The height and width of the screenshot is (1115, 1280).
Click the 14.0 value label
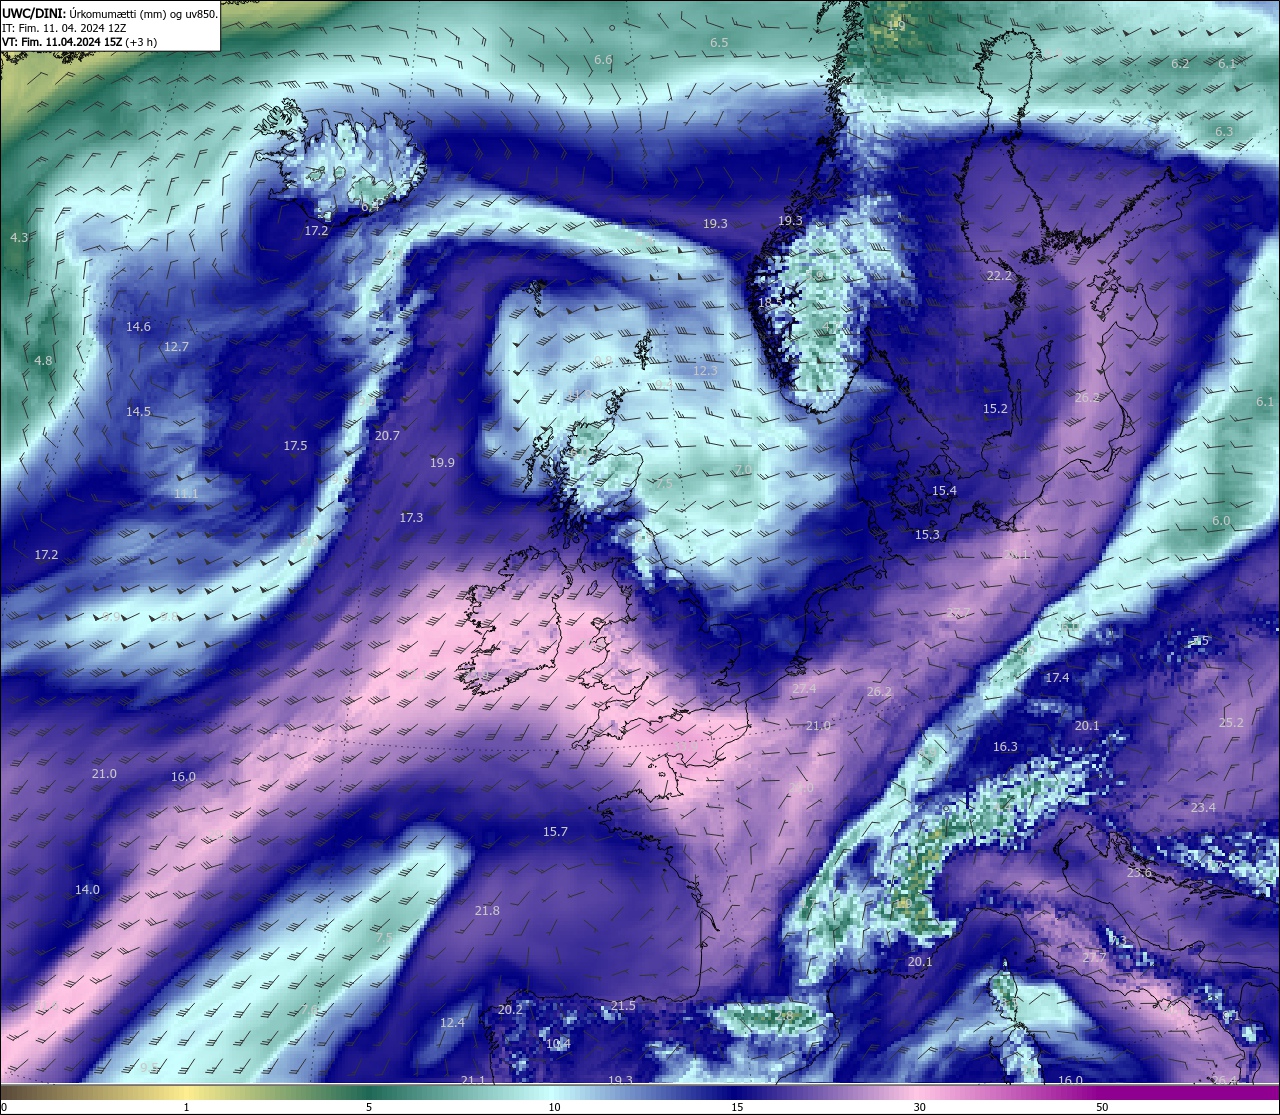click(x=87, y=889)
